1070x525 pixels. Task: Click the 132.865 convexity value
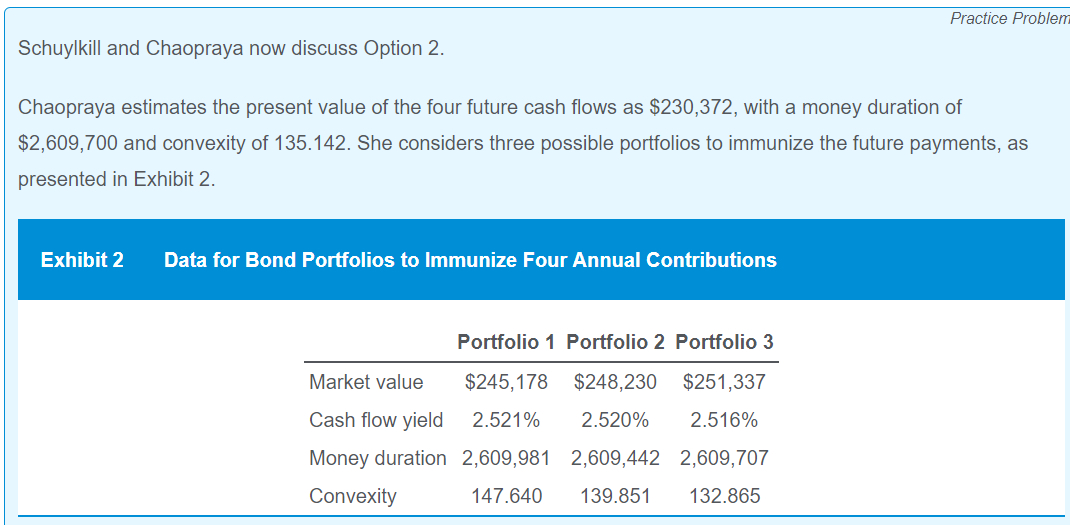point(724,496)
